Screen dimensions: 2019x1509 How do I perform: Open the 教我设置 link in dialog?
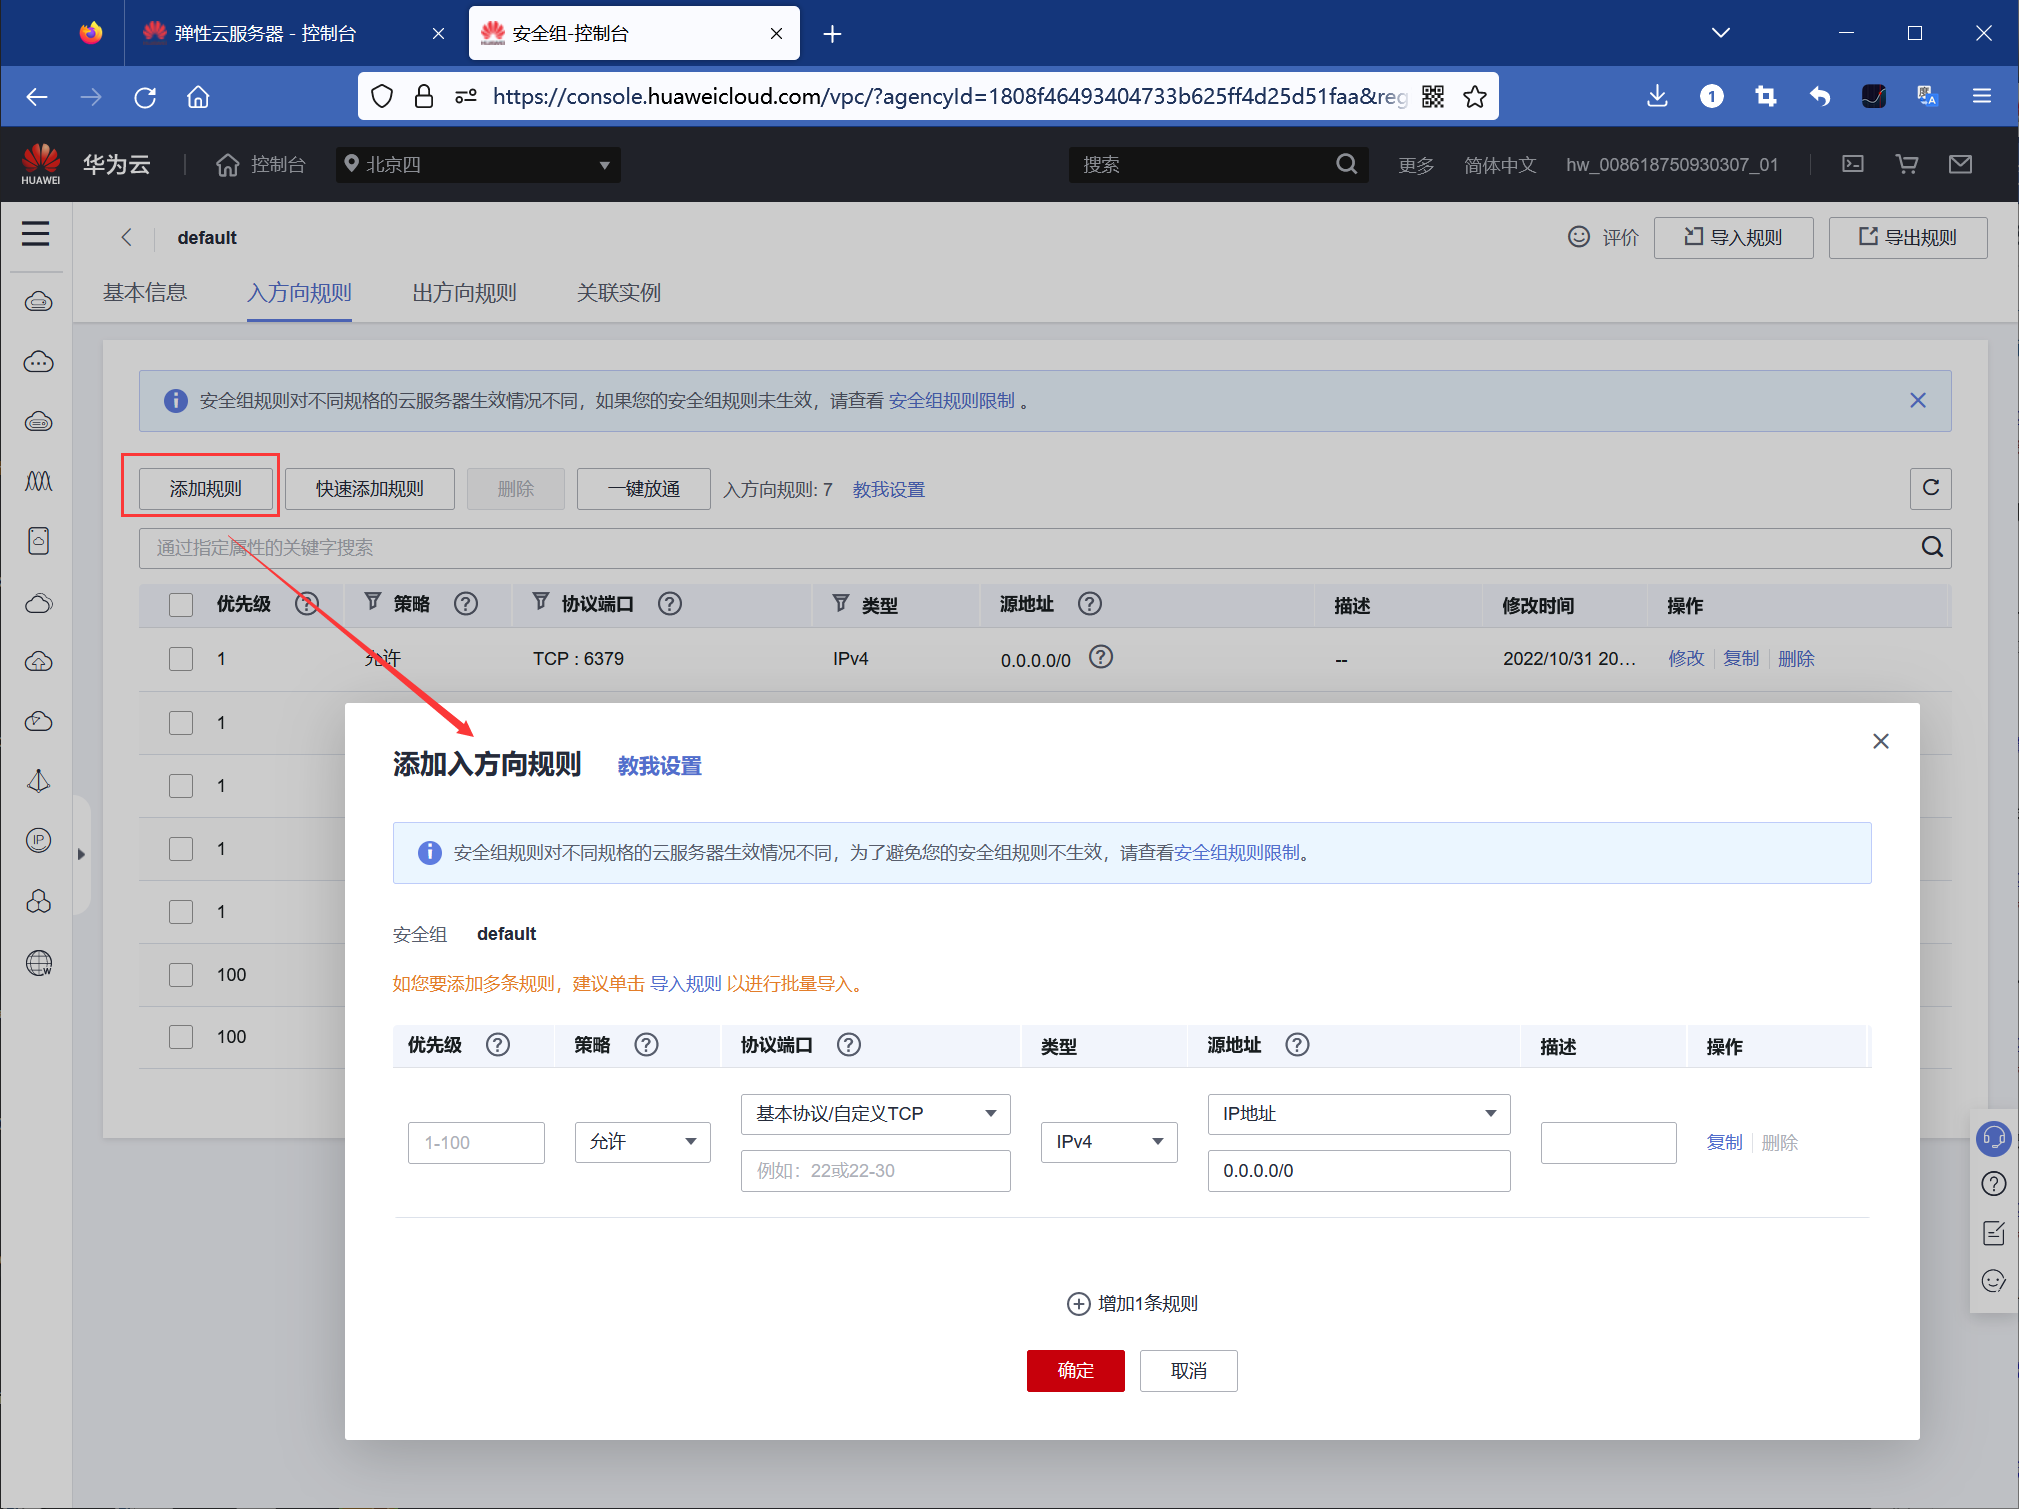pyautogui.click(x=658, y=766)
